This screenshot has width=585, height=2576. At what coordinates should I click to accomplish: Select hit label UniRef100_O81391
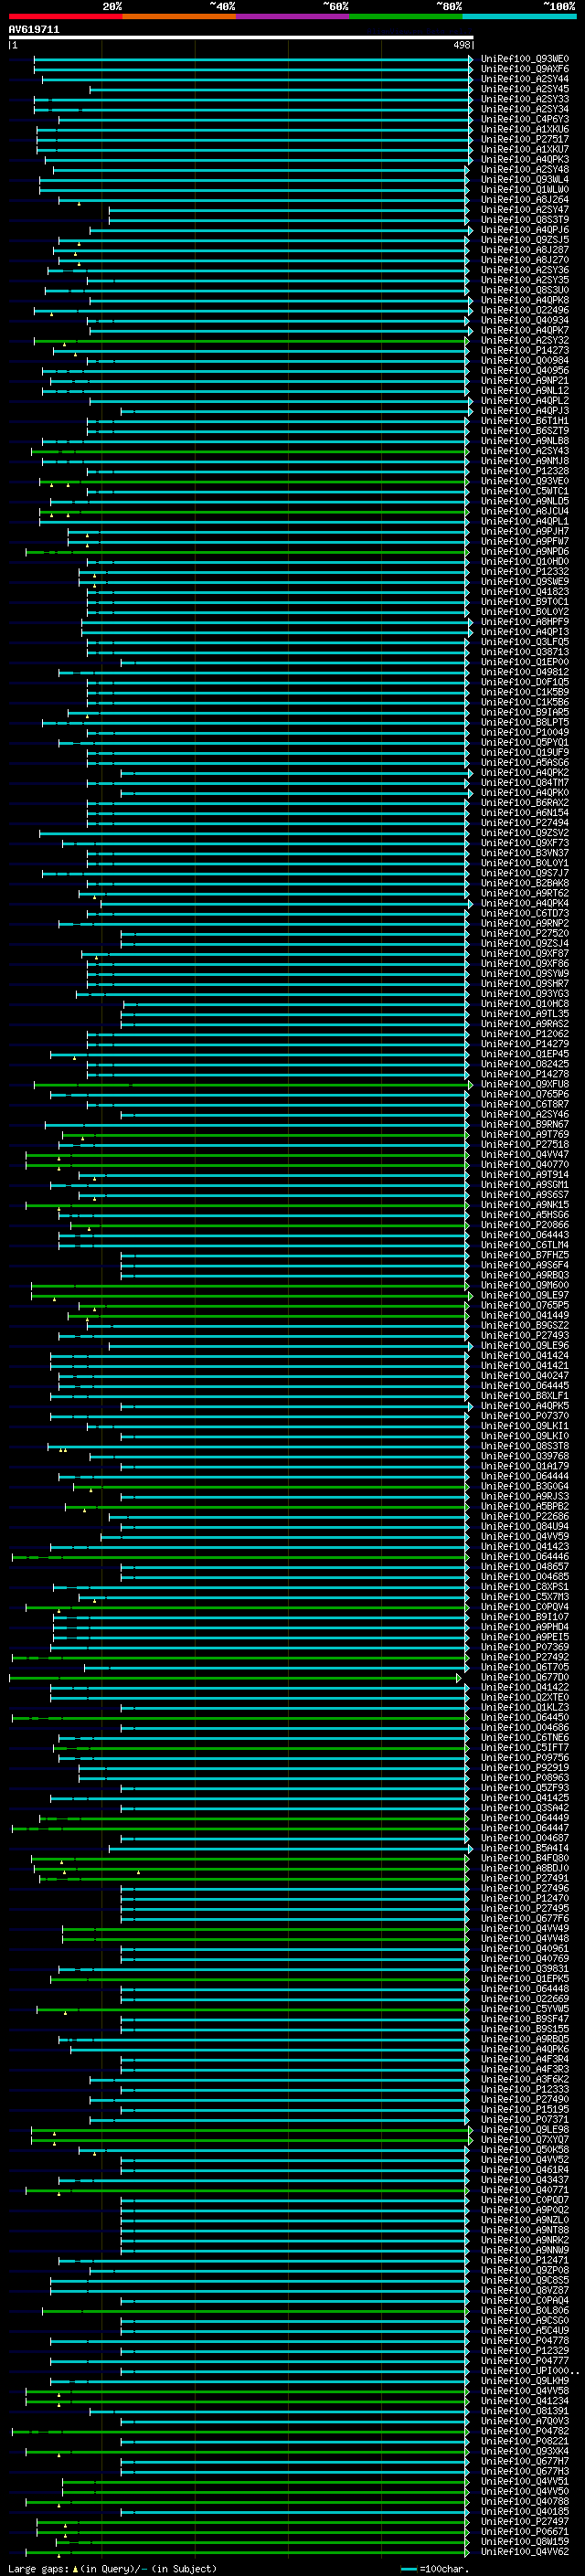pyautogui.click(x=525, y=2410)
